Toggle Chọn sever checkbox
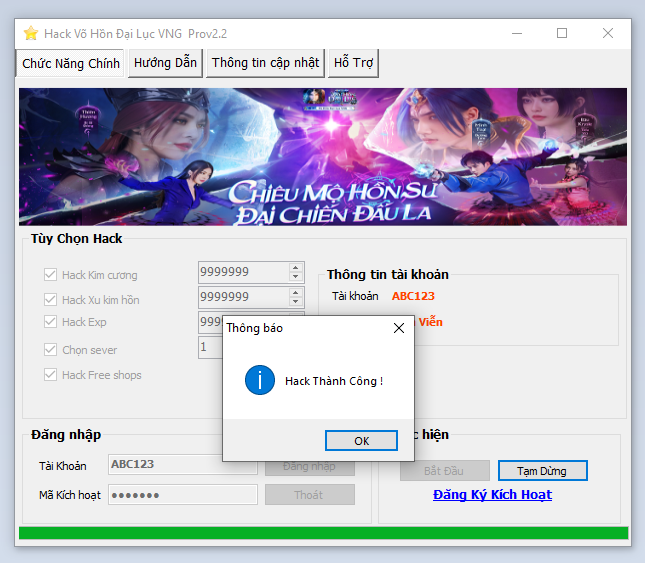 click(x=50, y=350)
